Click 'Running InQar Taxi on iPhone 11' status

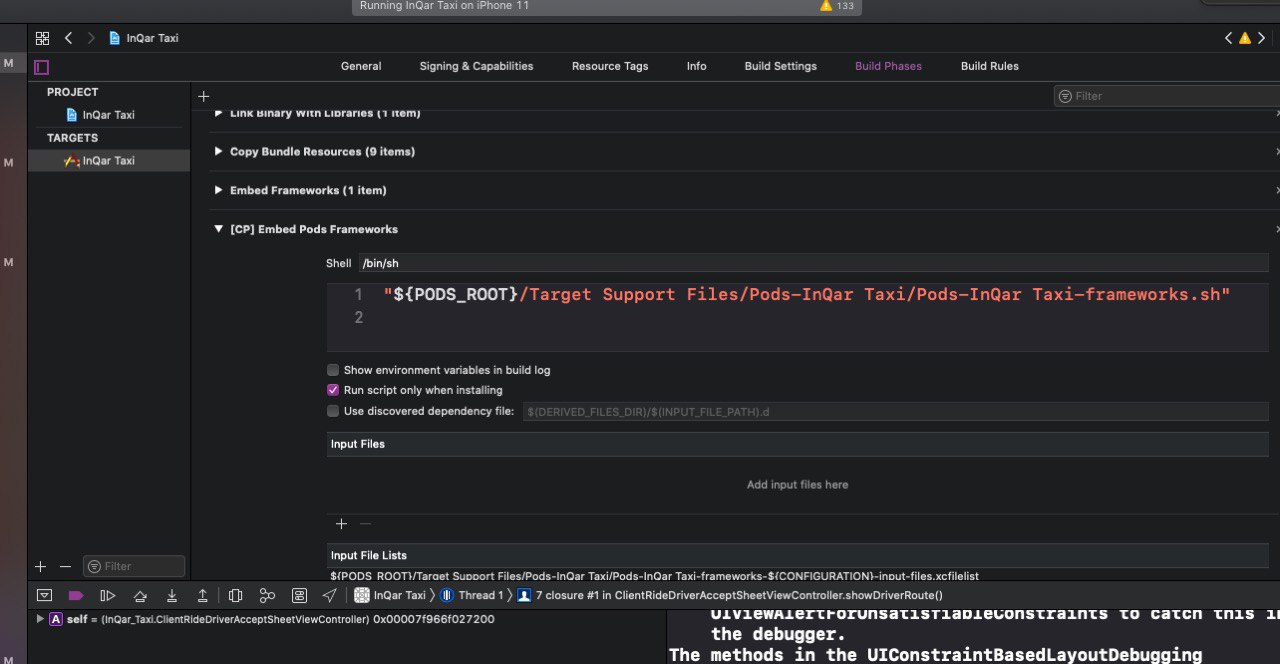tap(445, 6)
